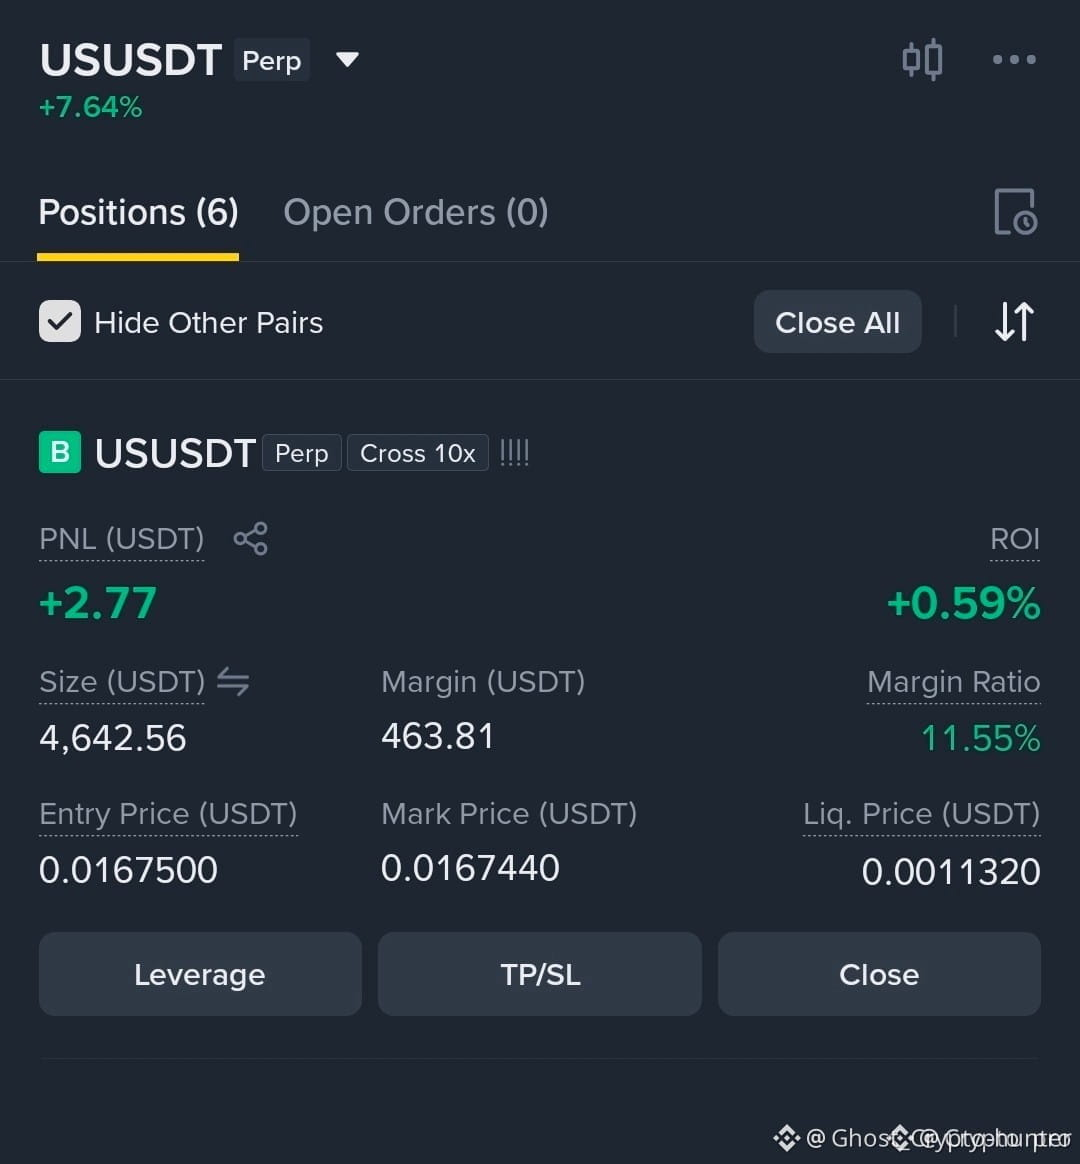Set TP/SL for the position
1080x1164 pixels.
(540, 974)
